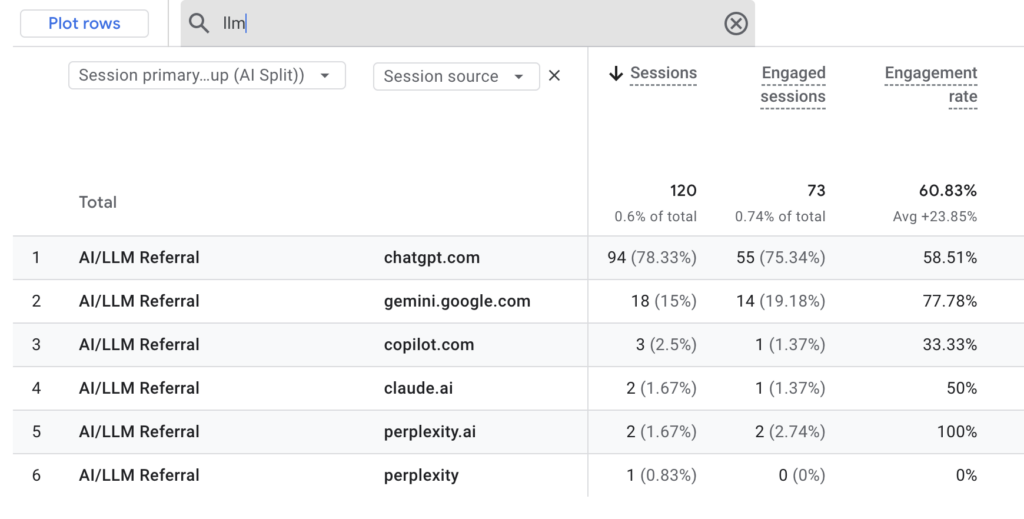This screenshot has width=1024, height=519.
Task: Click the search box containing 'llm'
Action: 460,24
